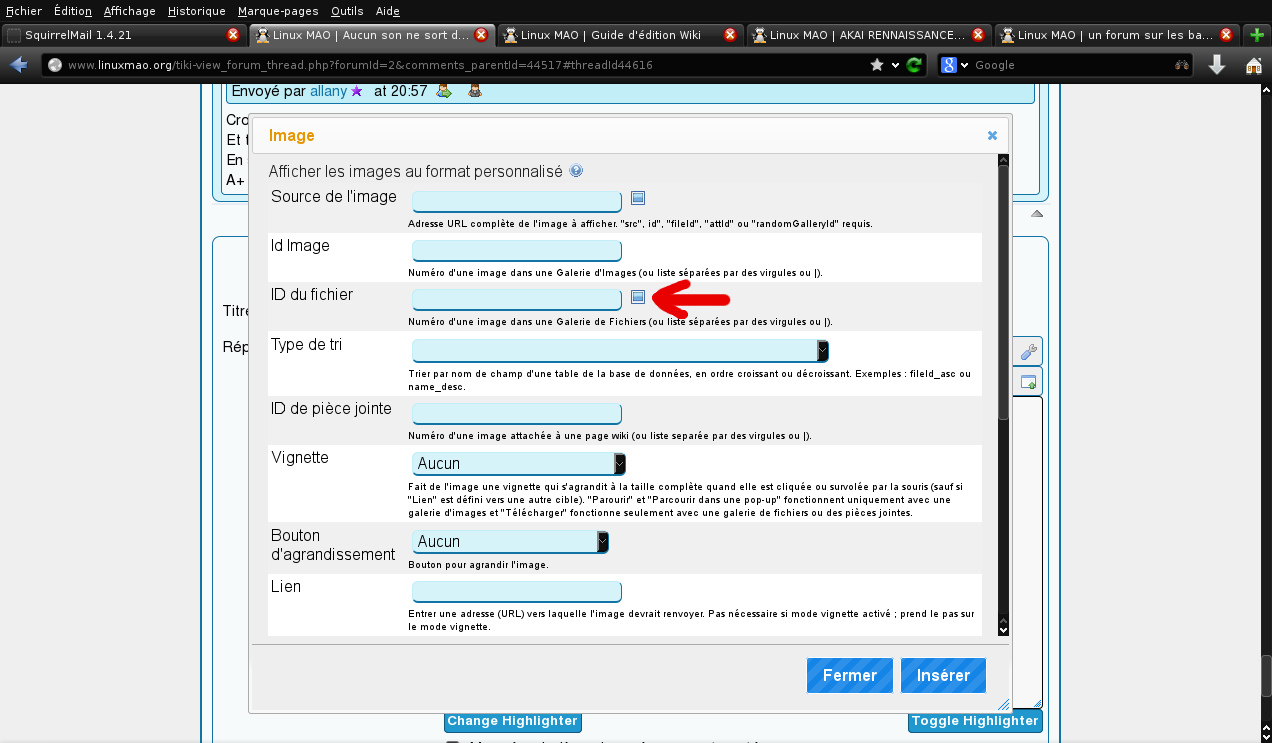Focus the Lien input field

(517, 591)
